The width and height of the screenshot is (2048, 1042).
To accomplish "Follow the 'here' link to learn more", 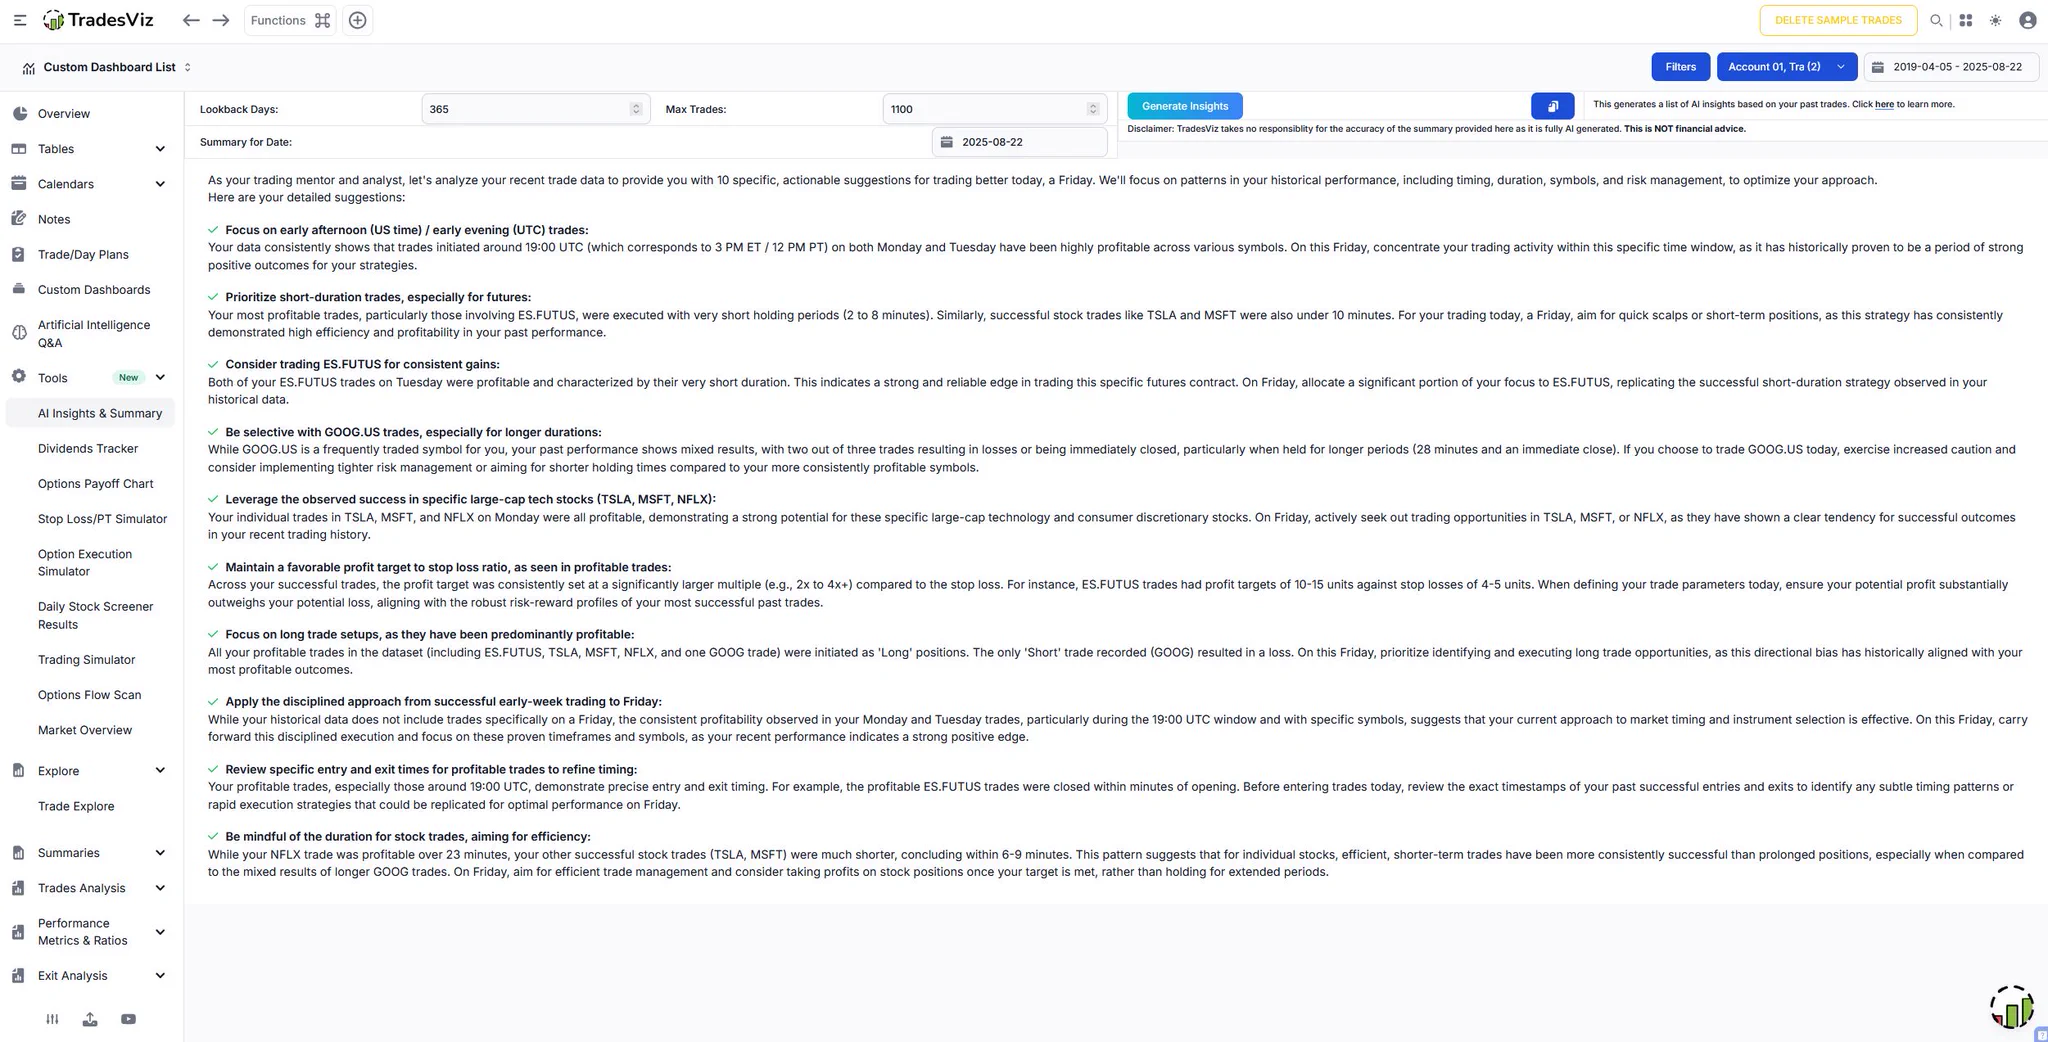I will (x=1884, y=104).
